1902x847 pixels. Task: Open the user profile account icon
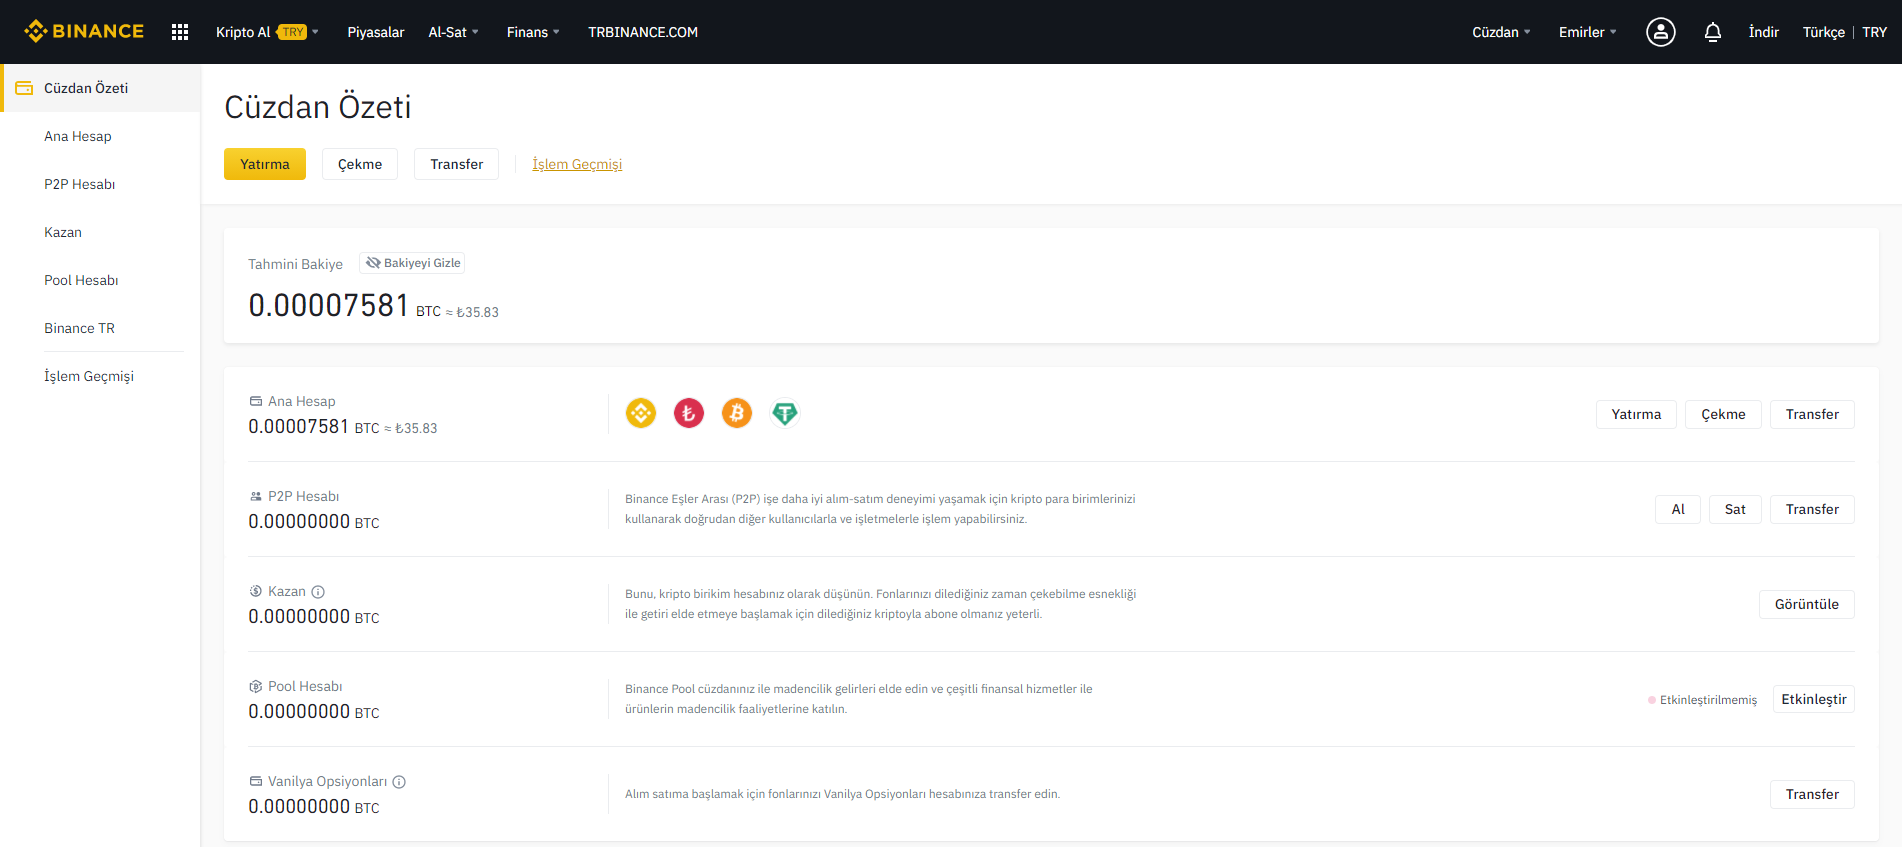click(x=1661, y=32)
